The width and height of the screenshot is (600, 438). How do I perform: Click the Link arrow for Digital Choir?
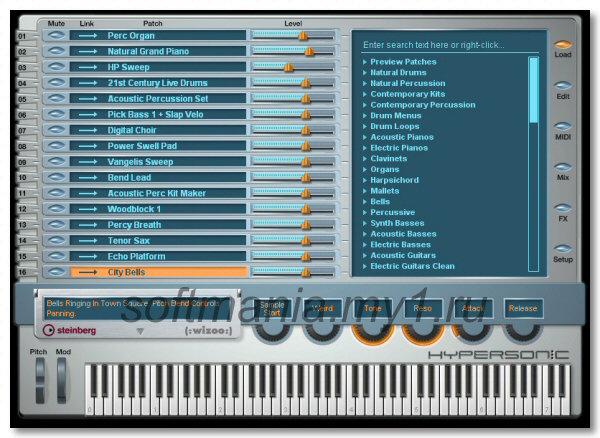pyautogui.click(x=88, y=130)
